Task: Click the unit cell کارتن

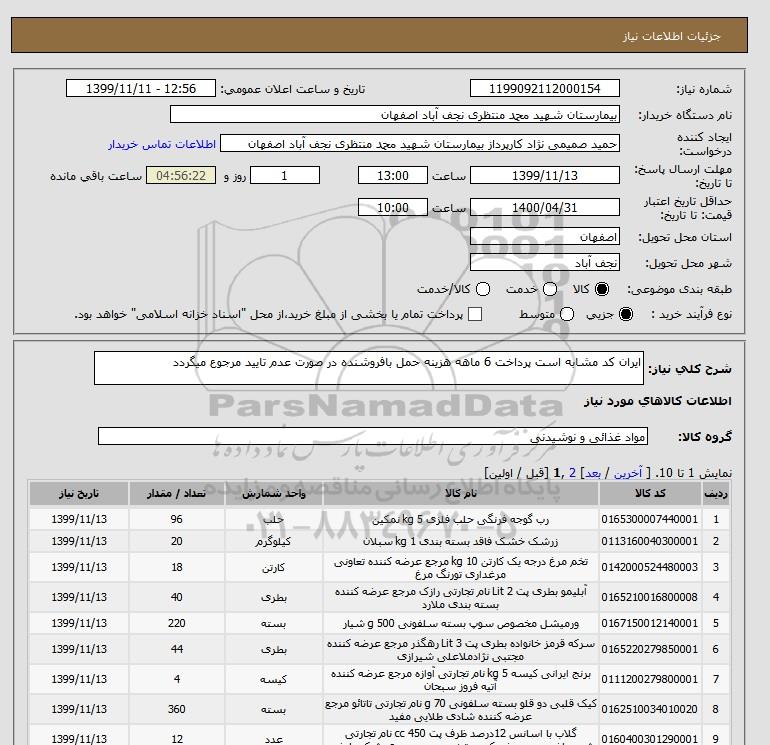Action: tap(274, 567)
